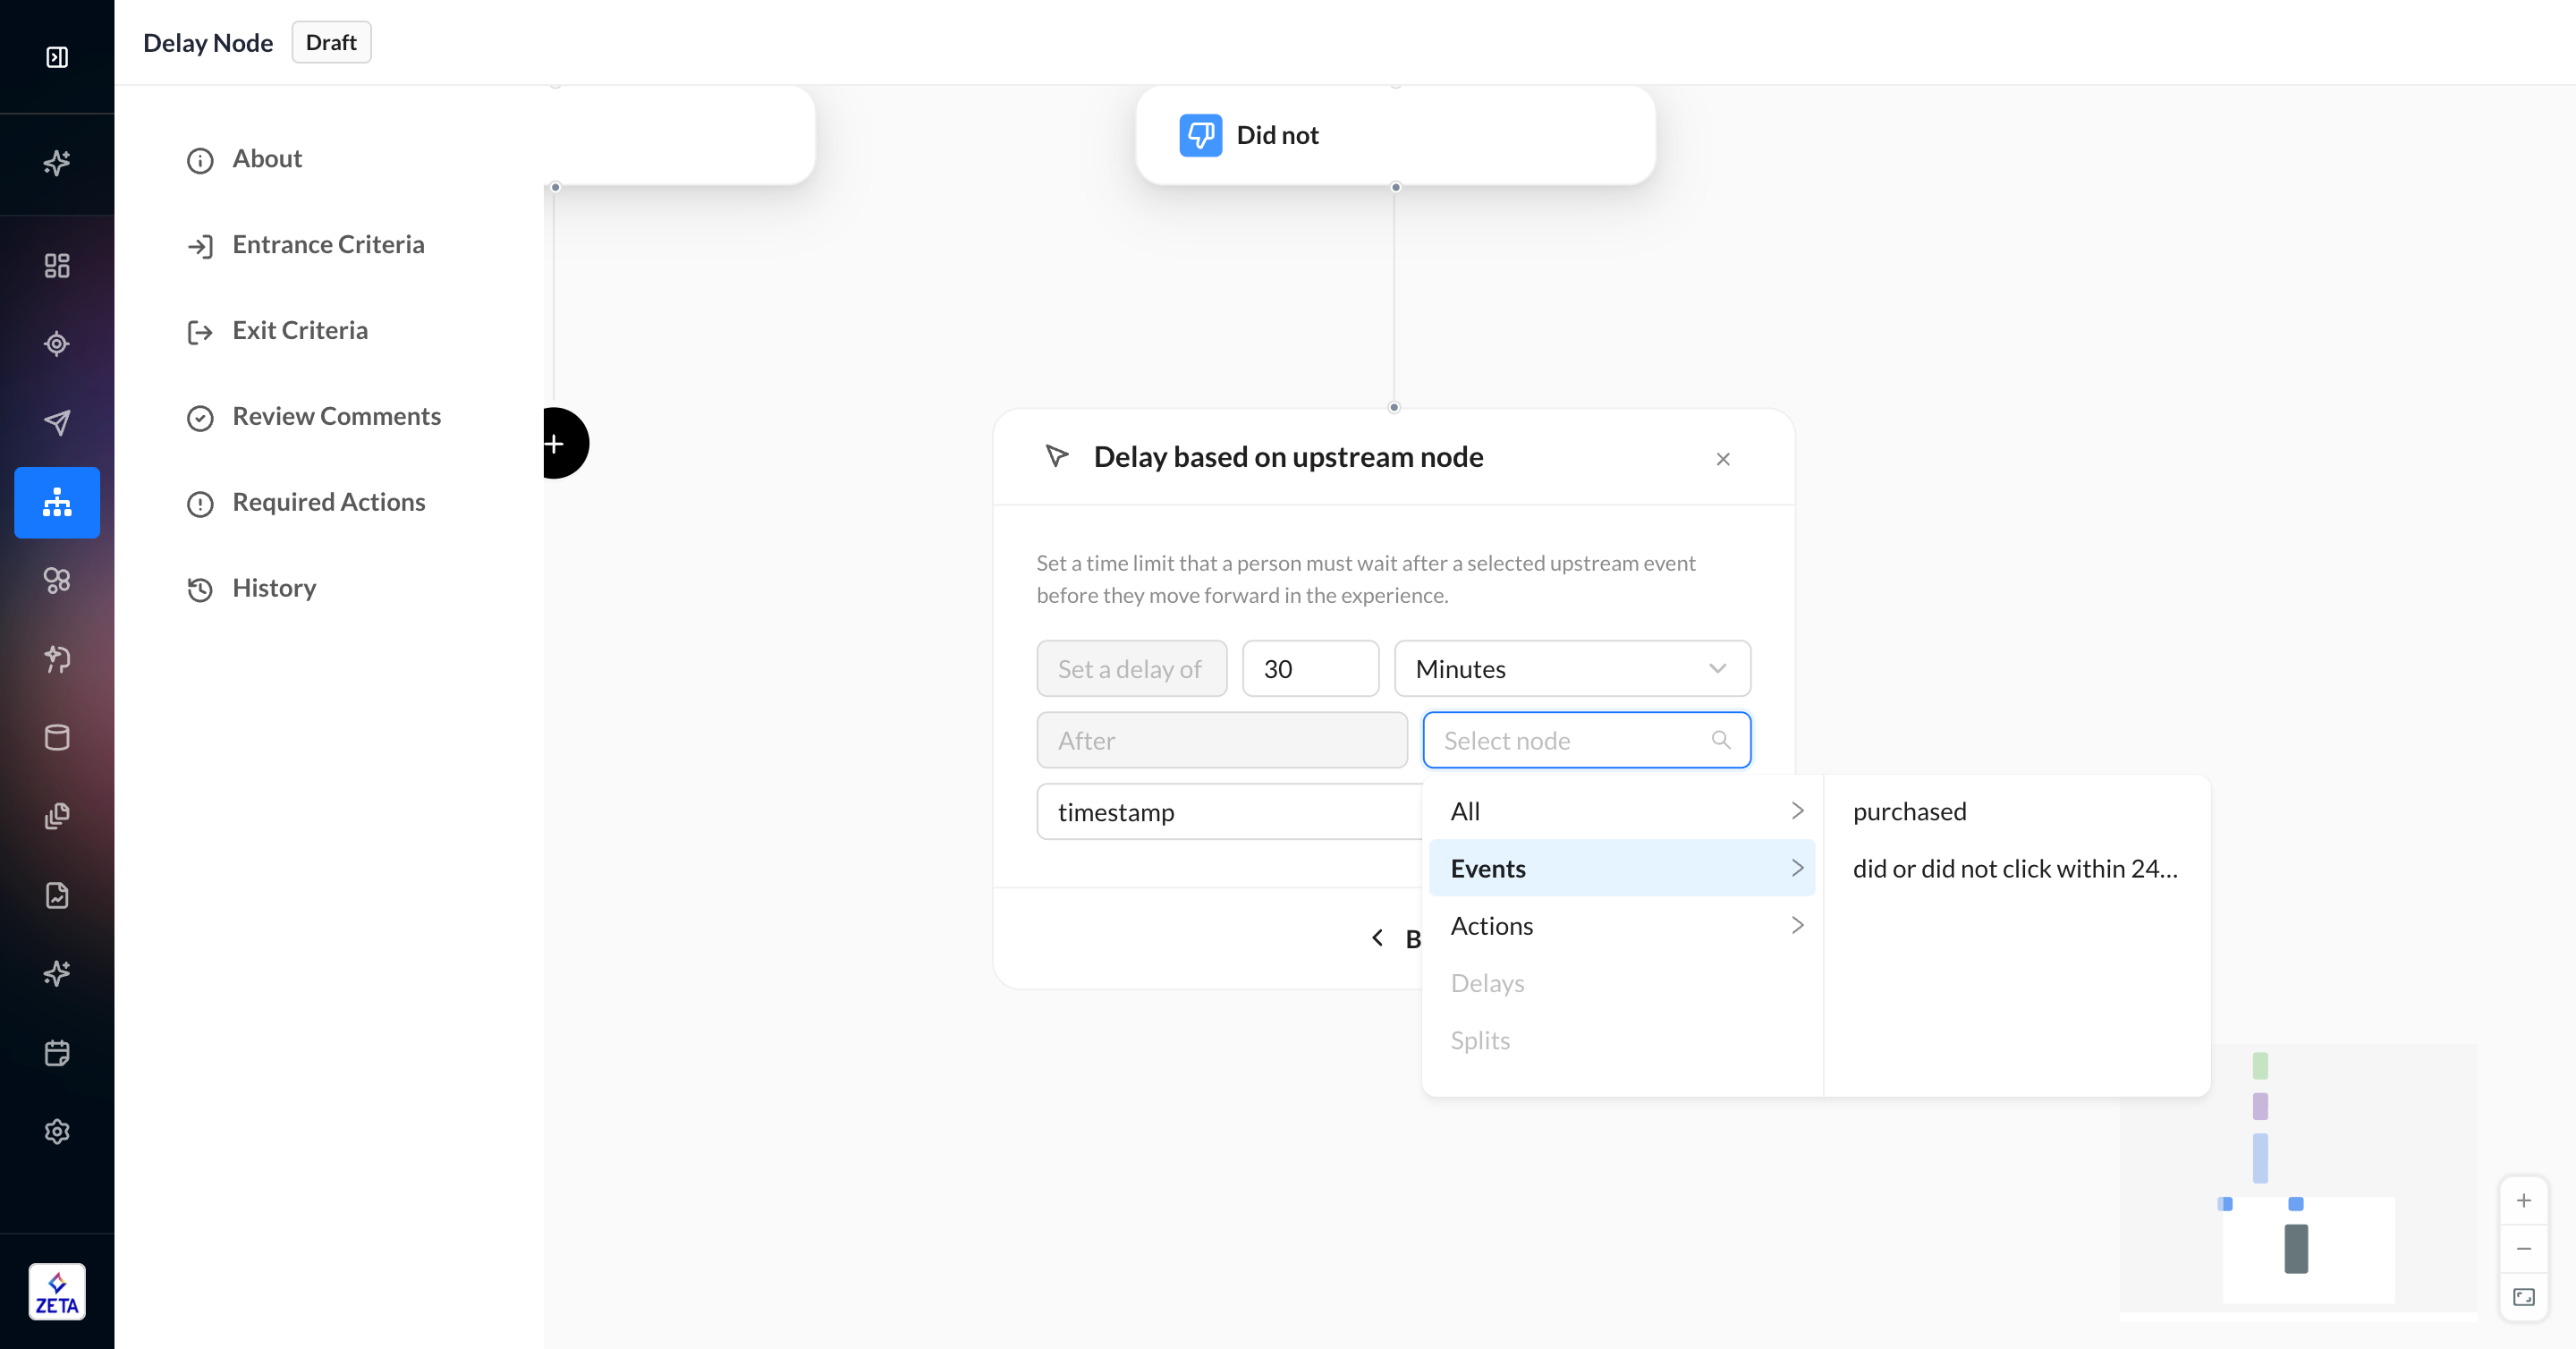Expand the Minutes unit dropdown

pyautogui.click(x=1572, y=669)
